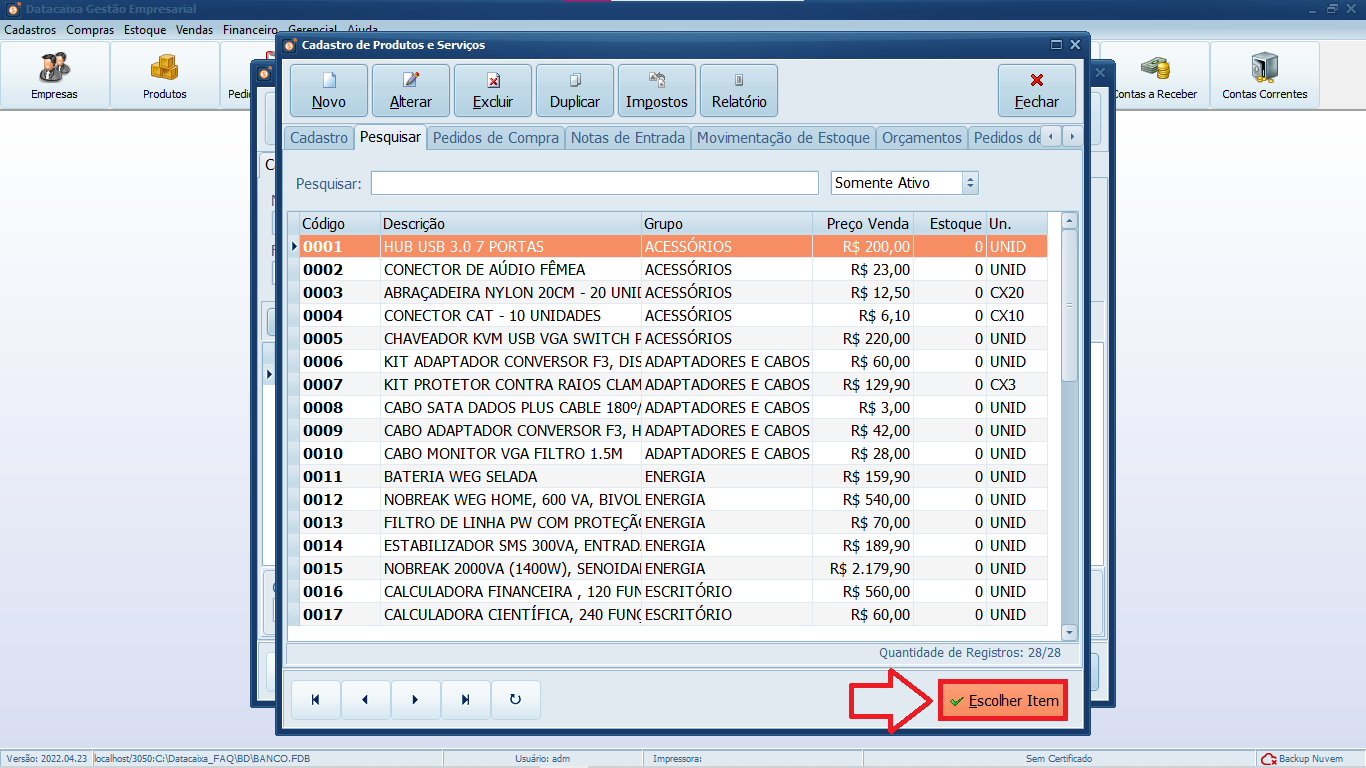Duplicate the product with Duplicar

pos(574,90)
